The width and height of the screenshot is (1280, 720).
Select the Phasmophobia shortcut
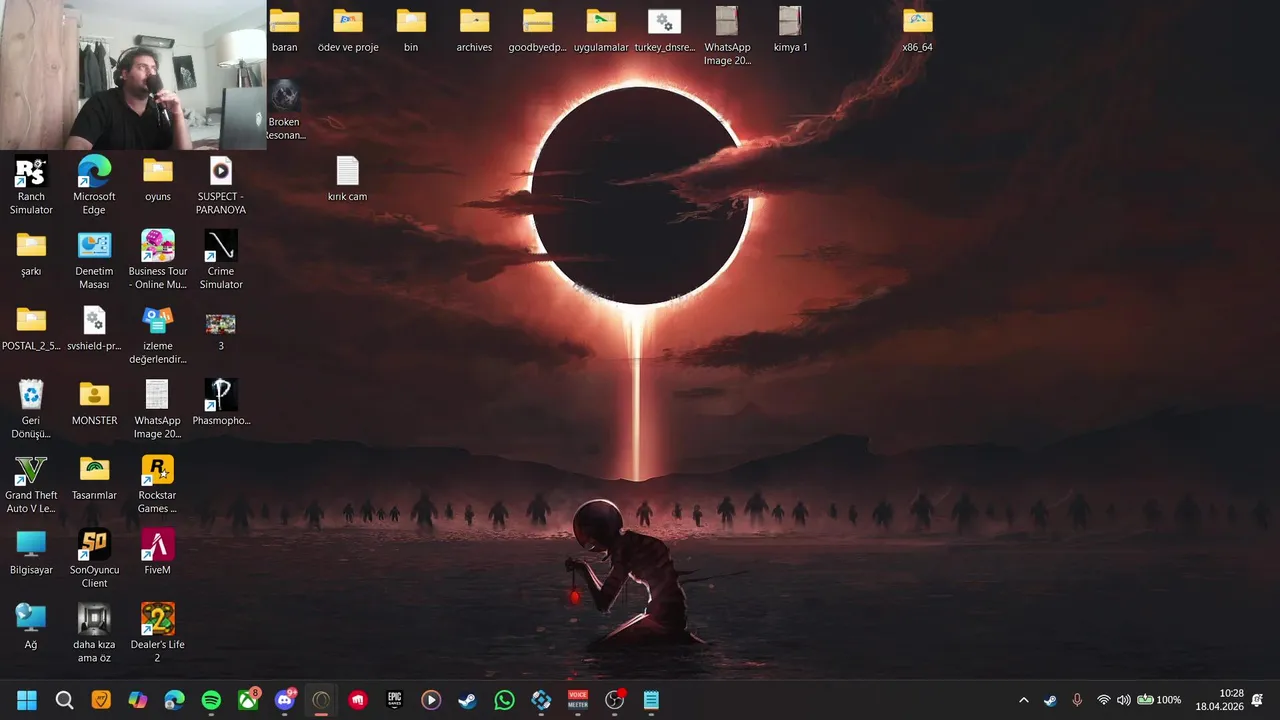(221, 403)
